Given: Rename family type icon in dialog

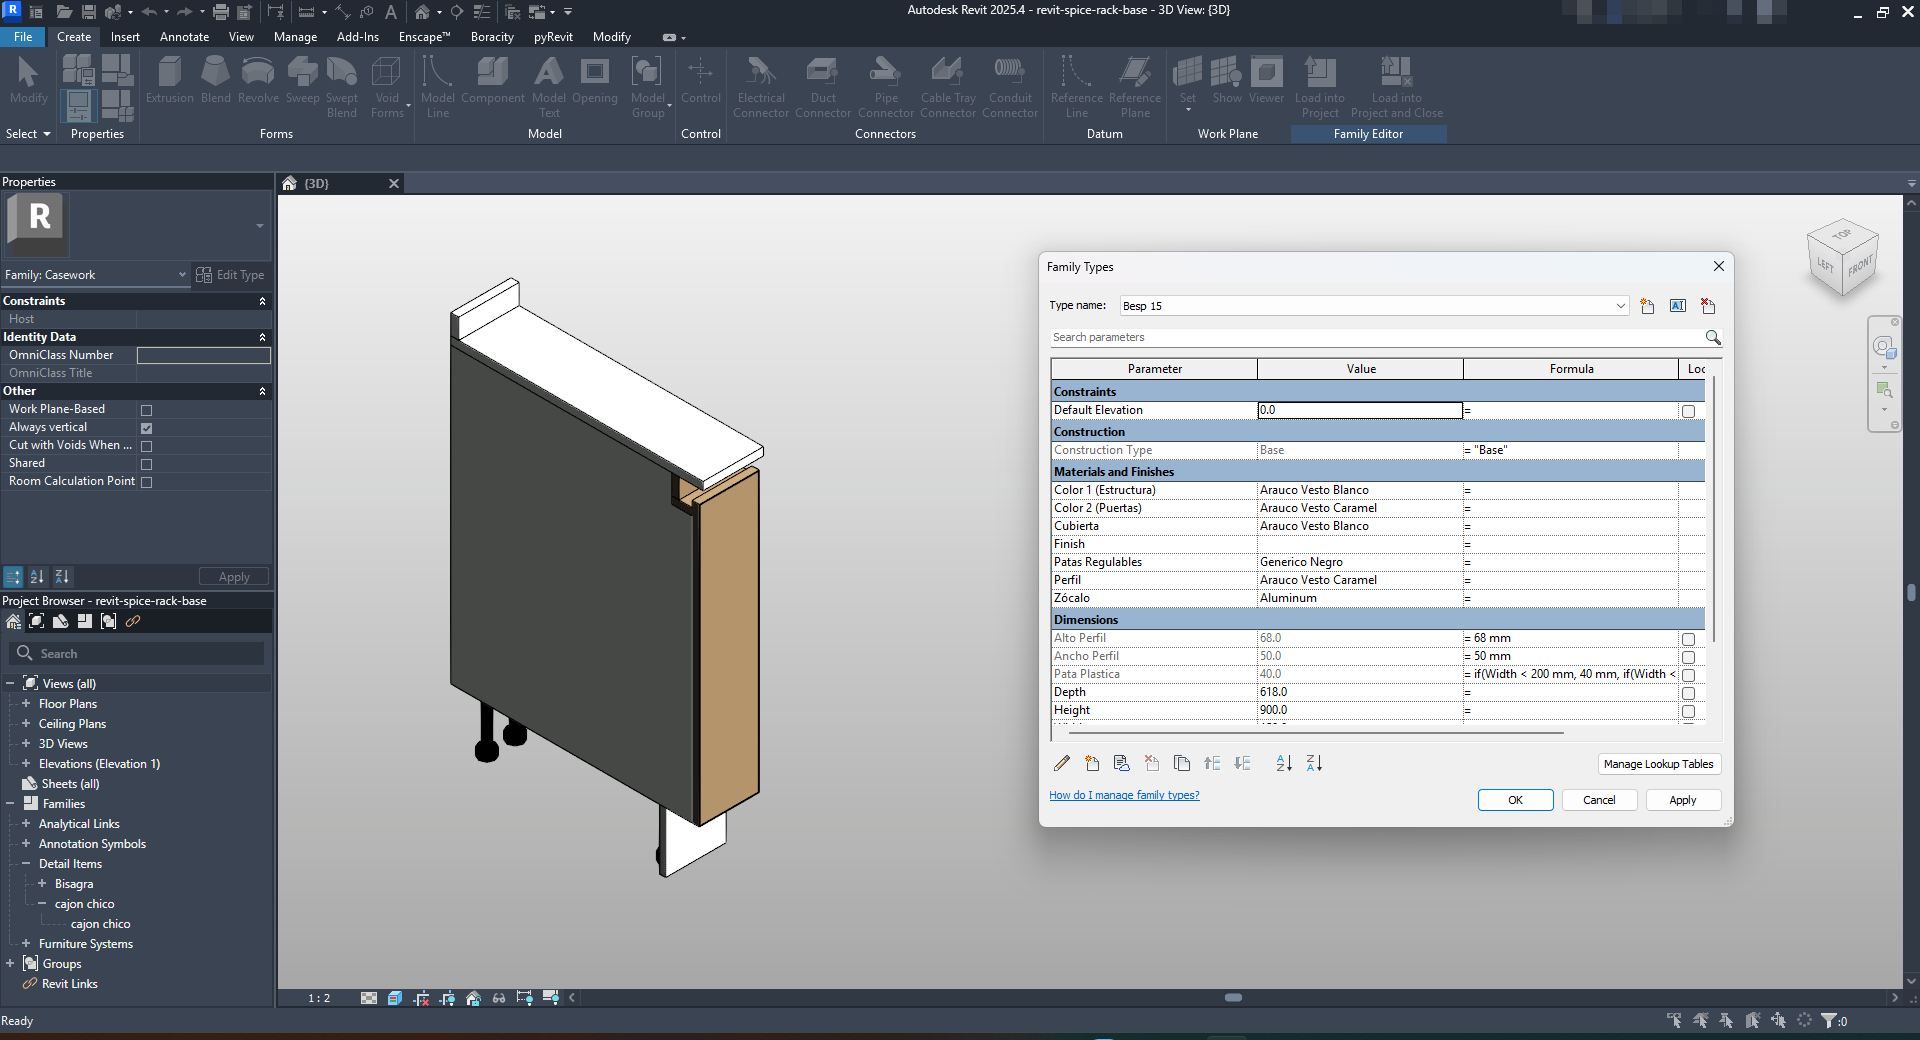Looking at the screenshot, I should pos(1677,306).
